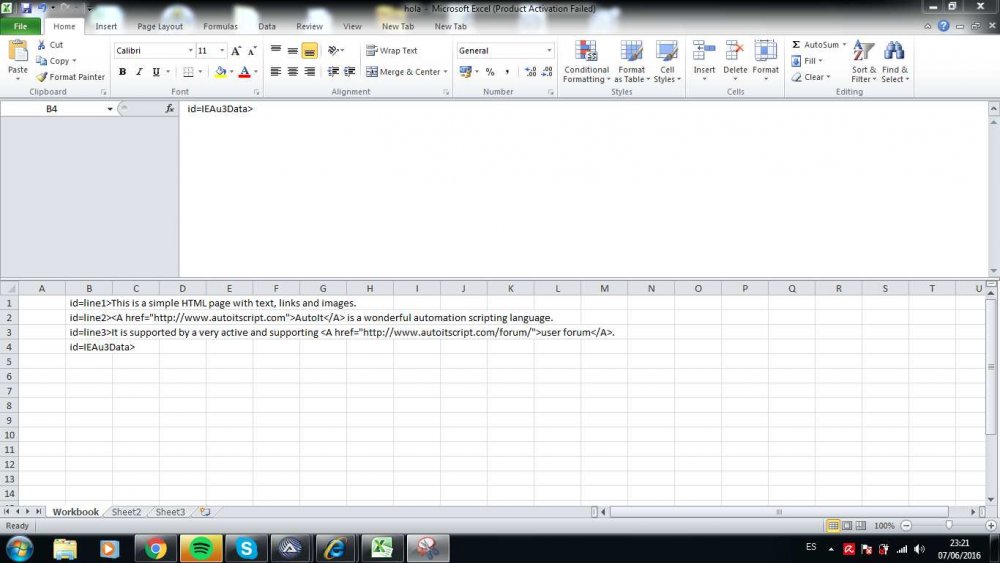Switch to the Review tab

[x=309, y=26]
